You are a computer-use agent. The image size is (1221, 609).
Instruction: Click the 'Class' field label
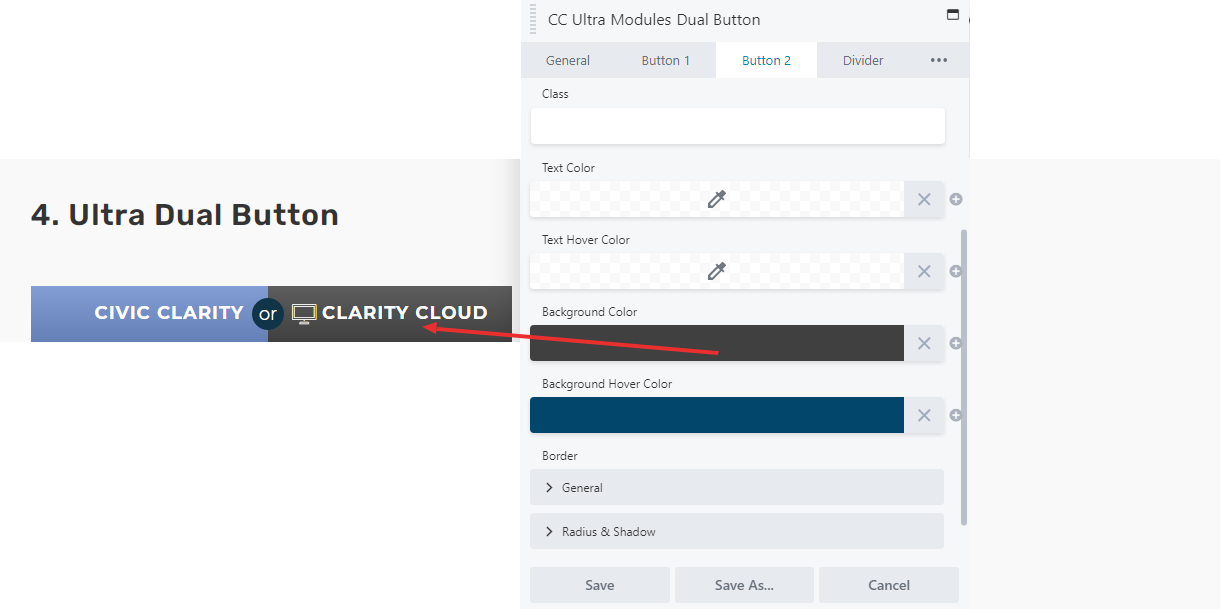(x=555, y=94)
